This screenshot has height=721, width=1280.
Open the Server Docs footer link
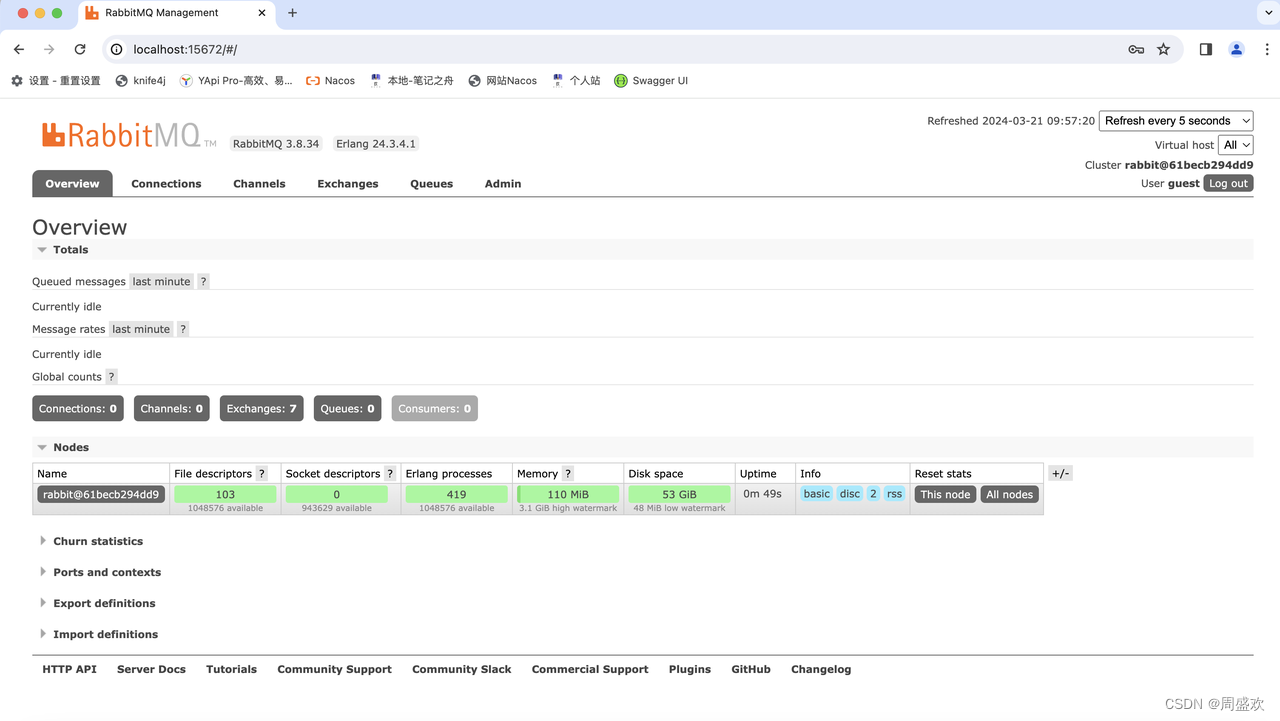pyautogui.click(x=151, y=670)
